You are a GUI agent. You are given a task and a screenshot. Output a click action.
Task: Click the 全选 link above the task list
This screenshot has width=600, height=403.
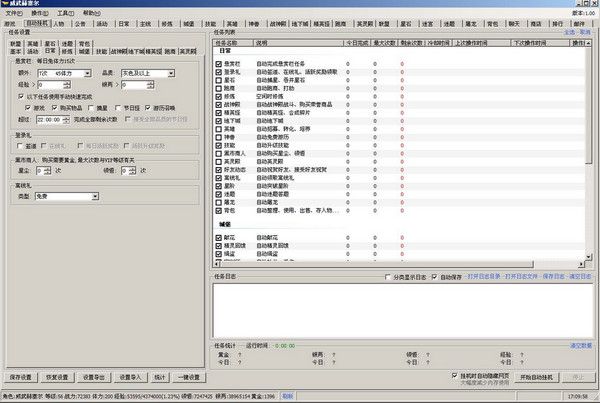point(569,33)
